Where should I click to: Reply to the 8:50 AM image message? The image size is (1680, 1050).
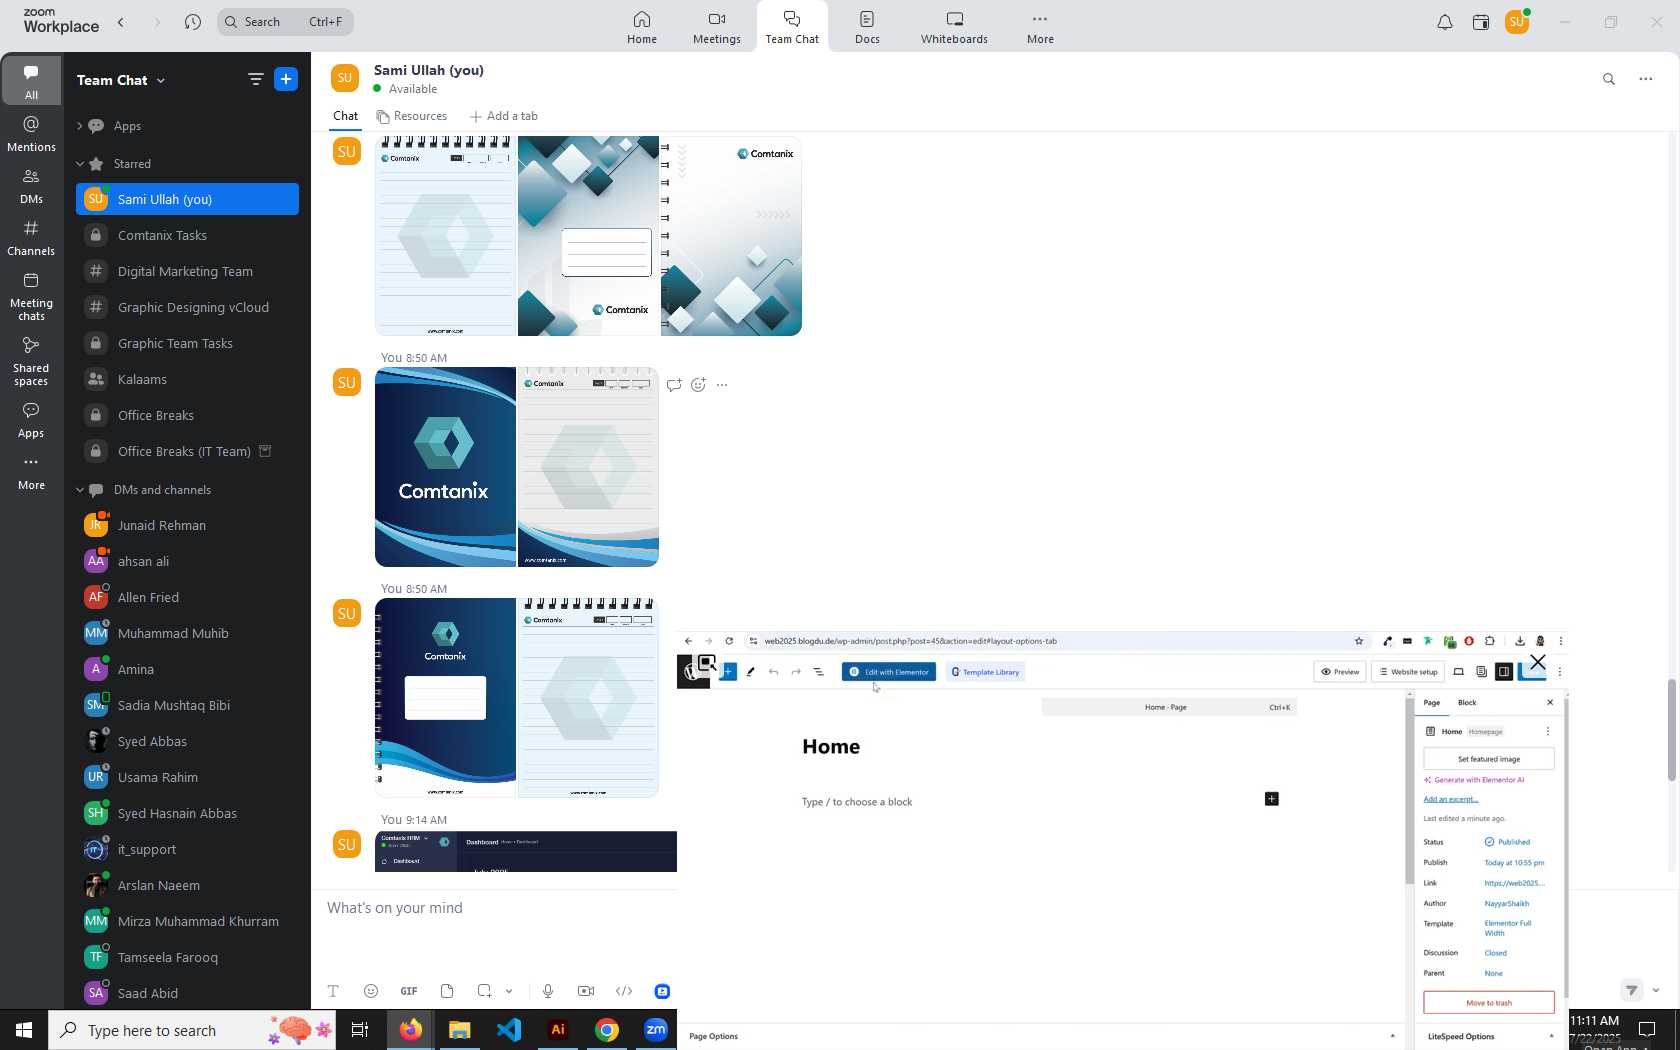674,385
